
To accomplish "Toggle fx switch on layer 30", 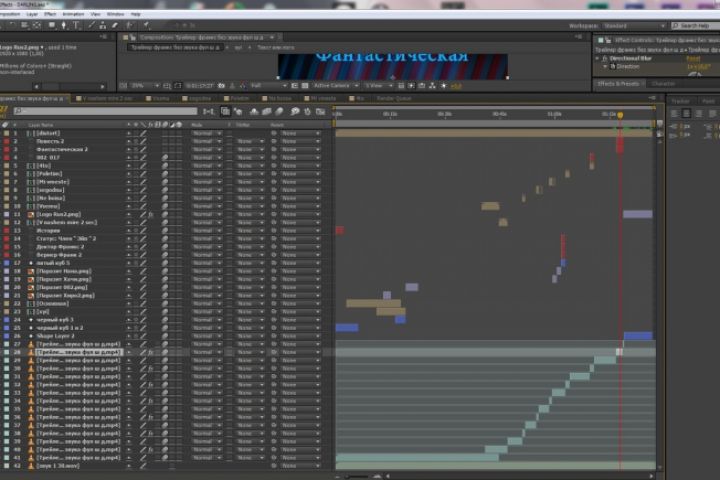I will (151, 368).
